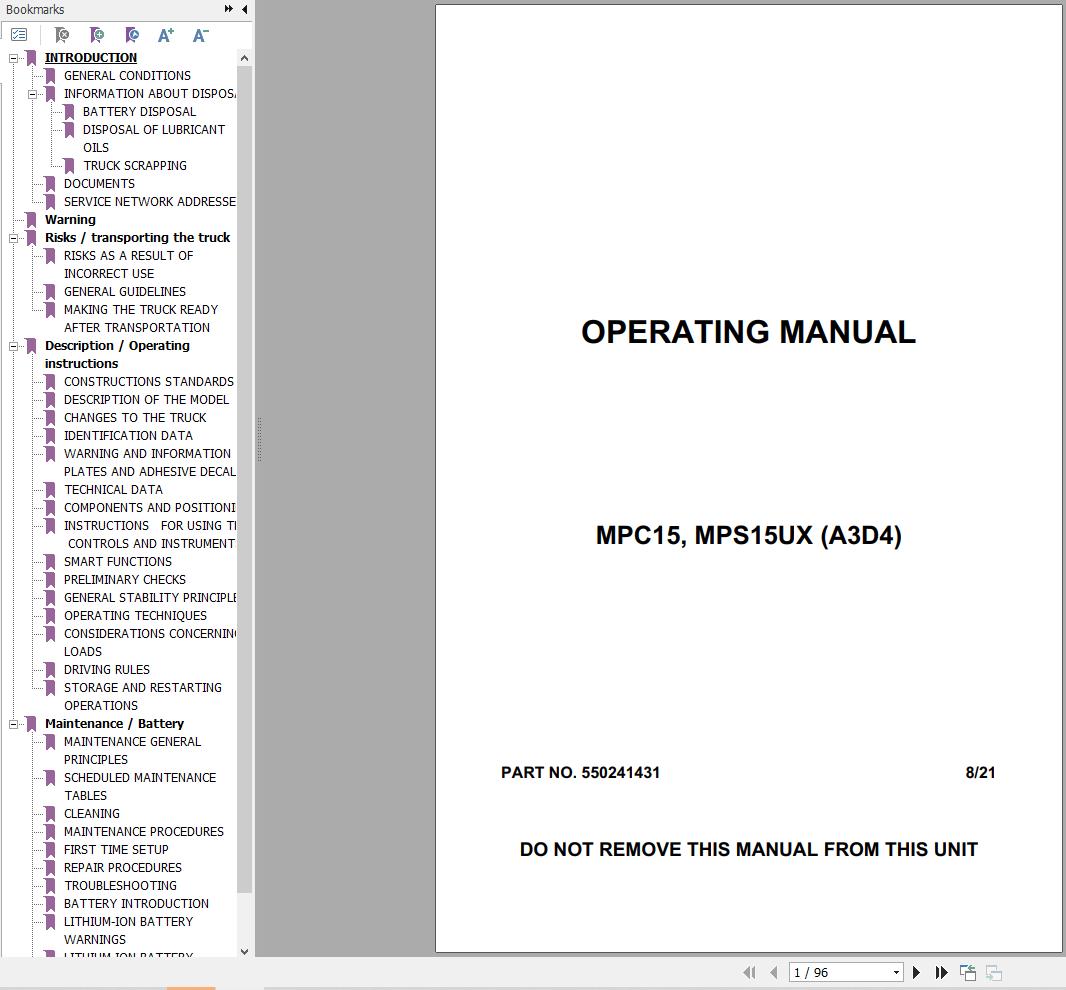
Task: Open RISKS AS A RESULT OF INCORRECT USE
Action: click(128, 264)
